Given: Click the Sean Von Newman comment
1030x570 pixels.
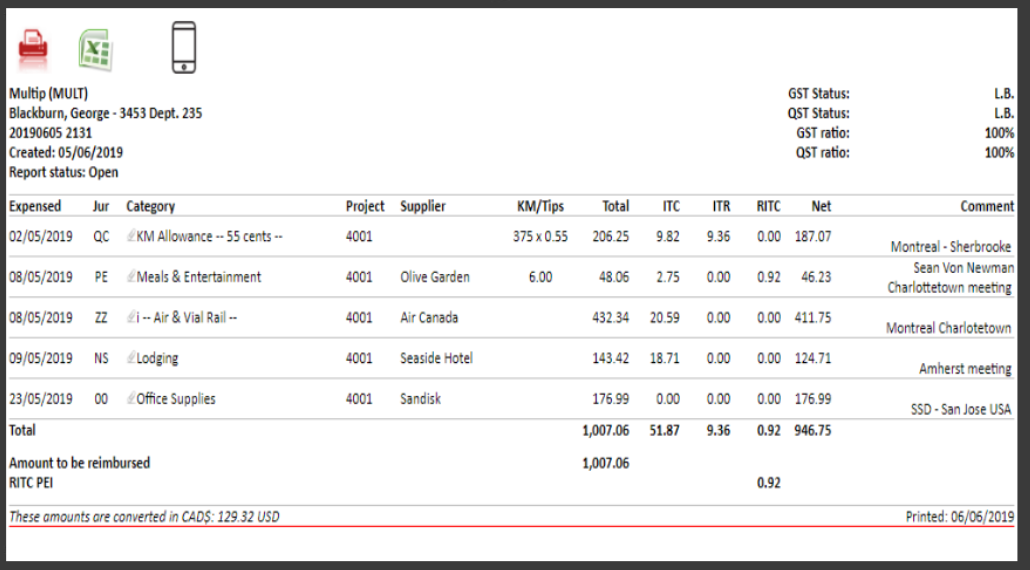Looking at the screenshot, I should click(963, 268).
